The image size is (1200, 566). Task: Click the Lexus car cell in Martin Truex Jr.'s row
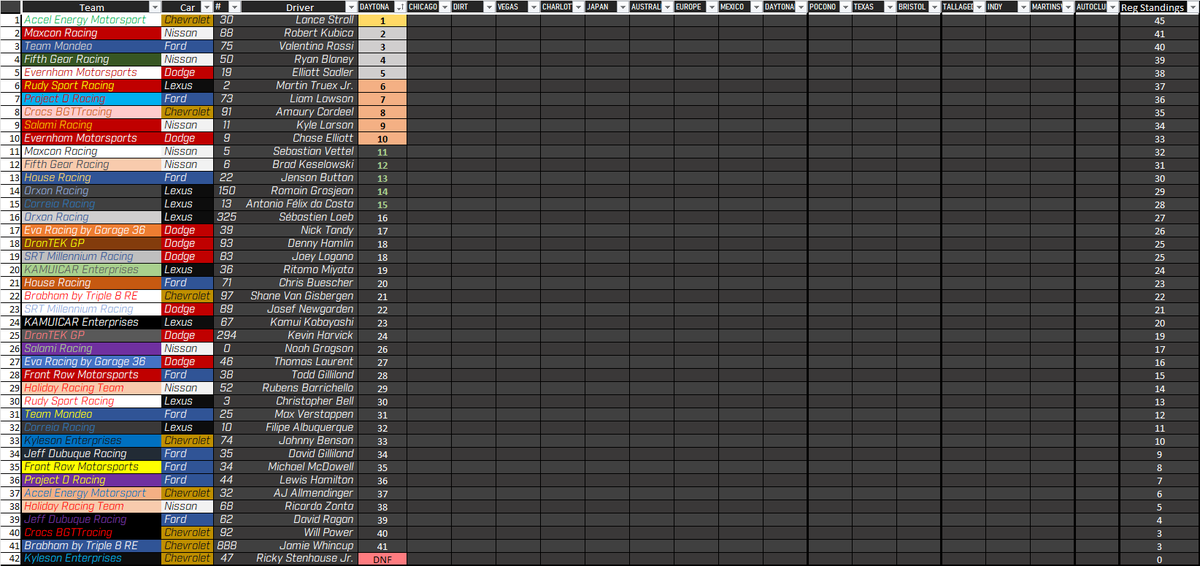click(187, 86)
